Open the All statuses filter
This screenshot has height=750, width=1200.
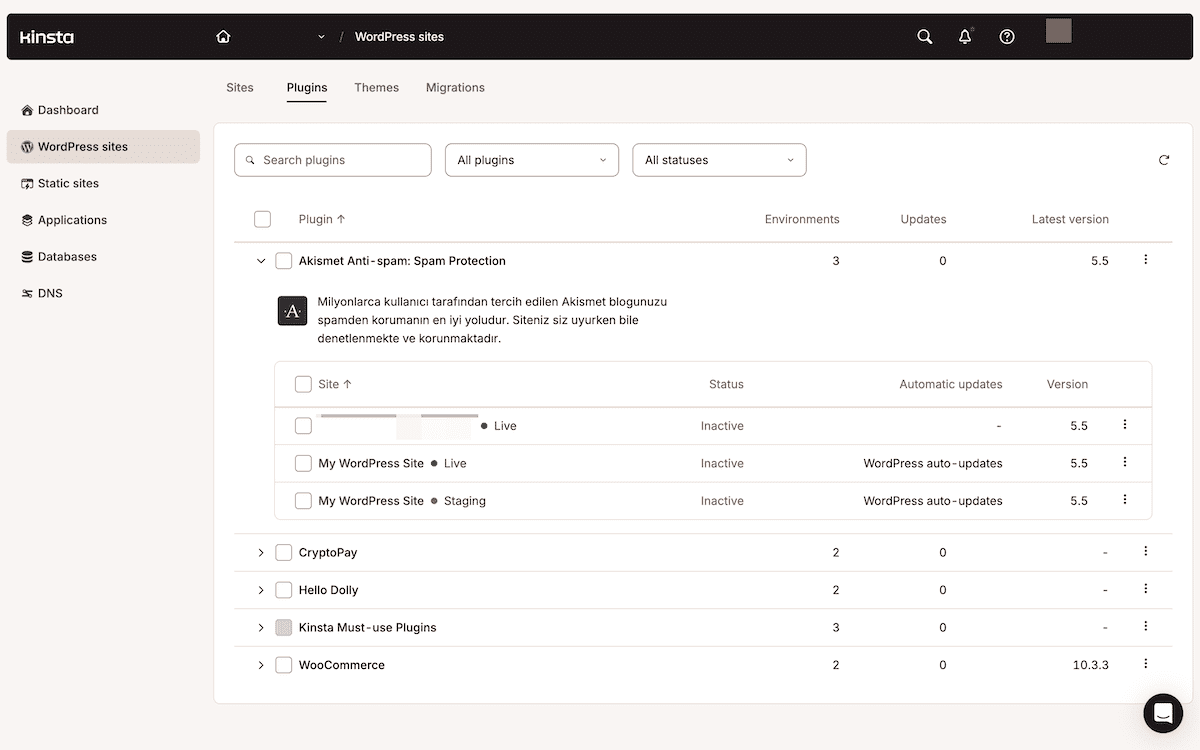point(719,159)
